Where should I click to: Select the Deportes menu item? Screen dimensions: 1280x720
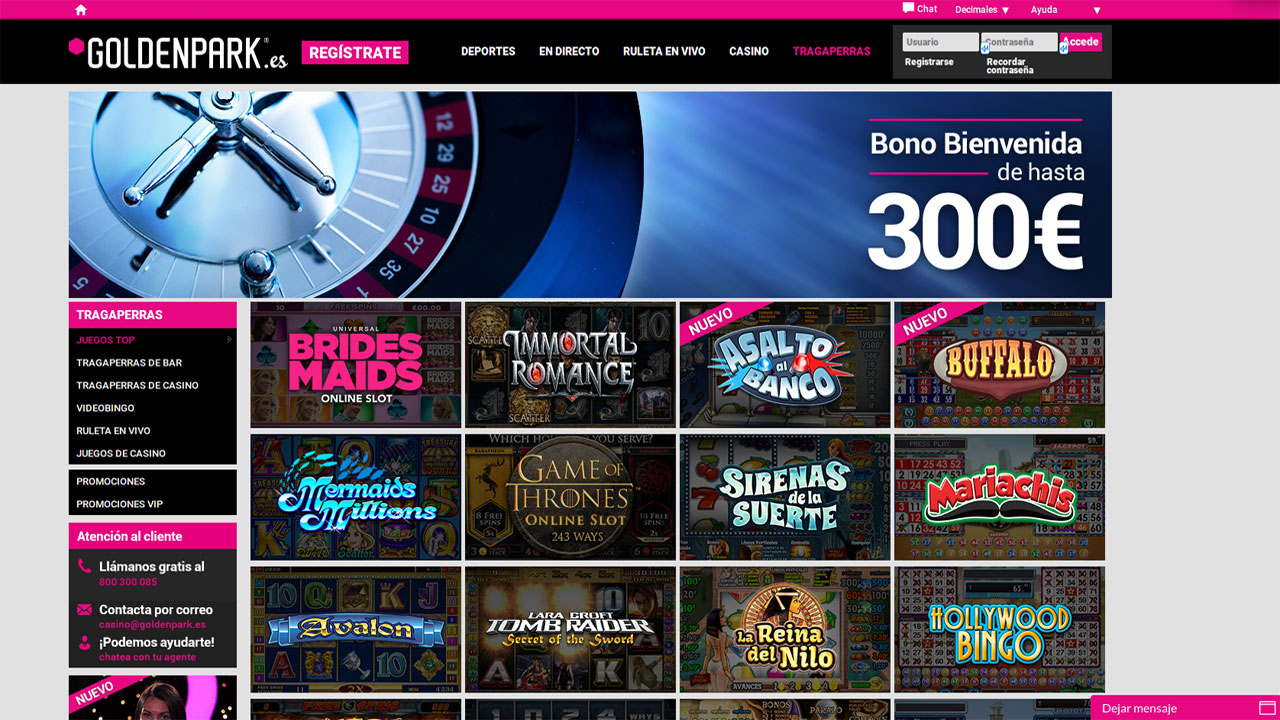coord(488,51)
